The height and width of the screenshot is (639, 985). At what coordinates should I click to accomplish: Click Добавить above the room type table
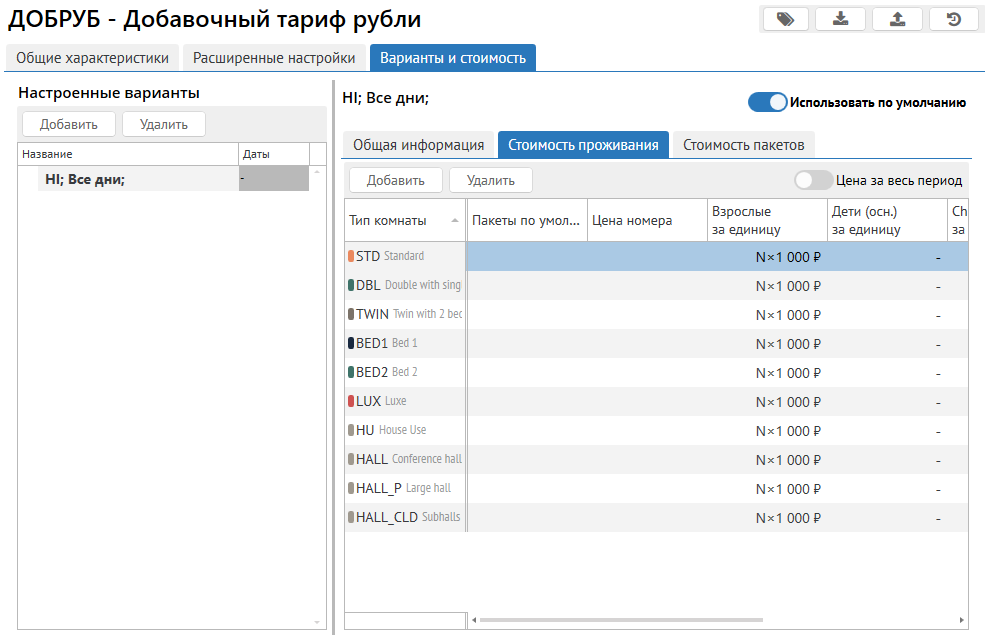point(396,180)
